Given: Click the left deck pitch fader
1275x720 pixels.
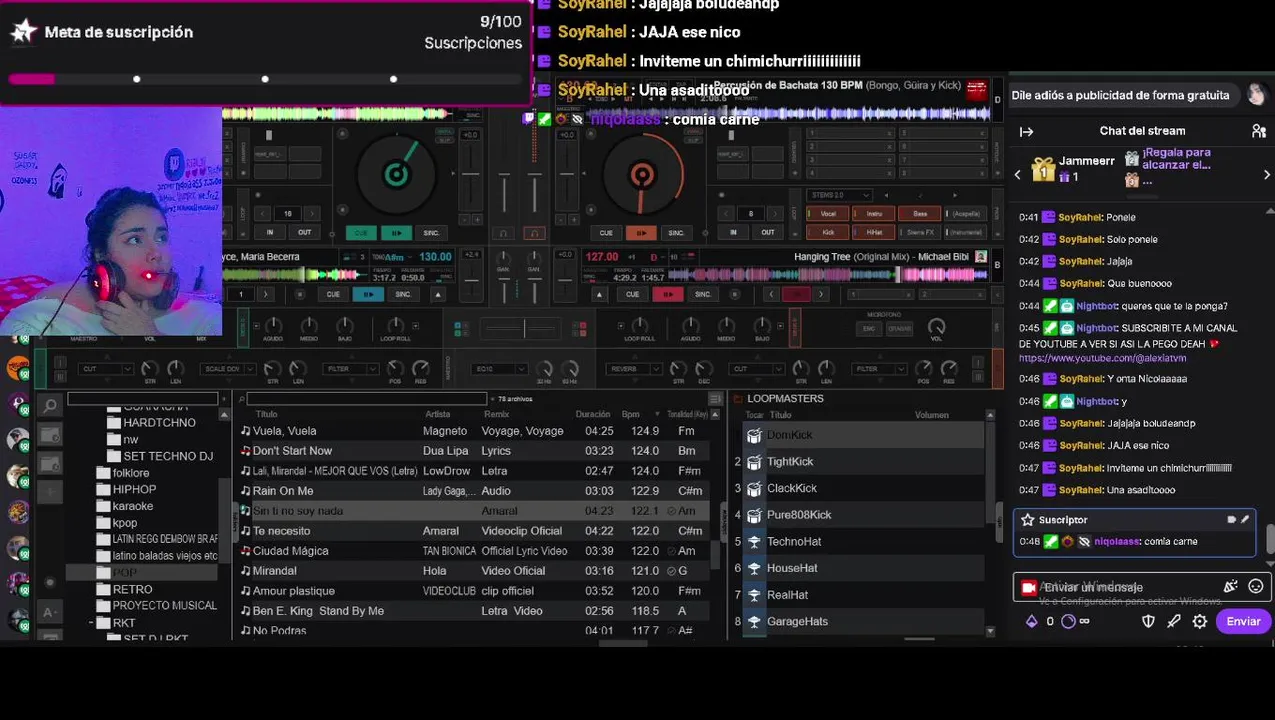Looking at the screenshot, I should click(471, 175).
